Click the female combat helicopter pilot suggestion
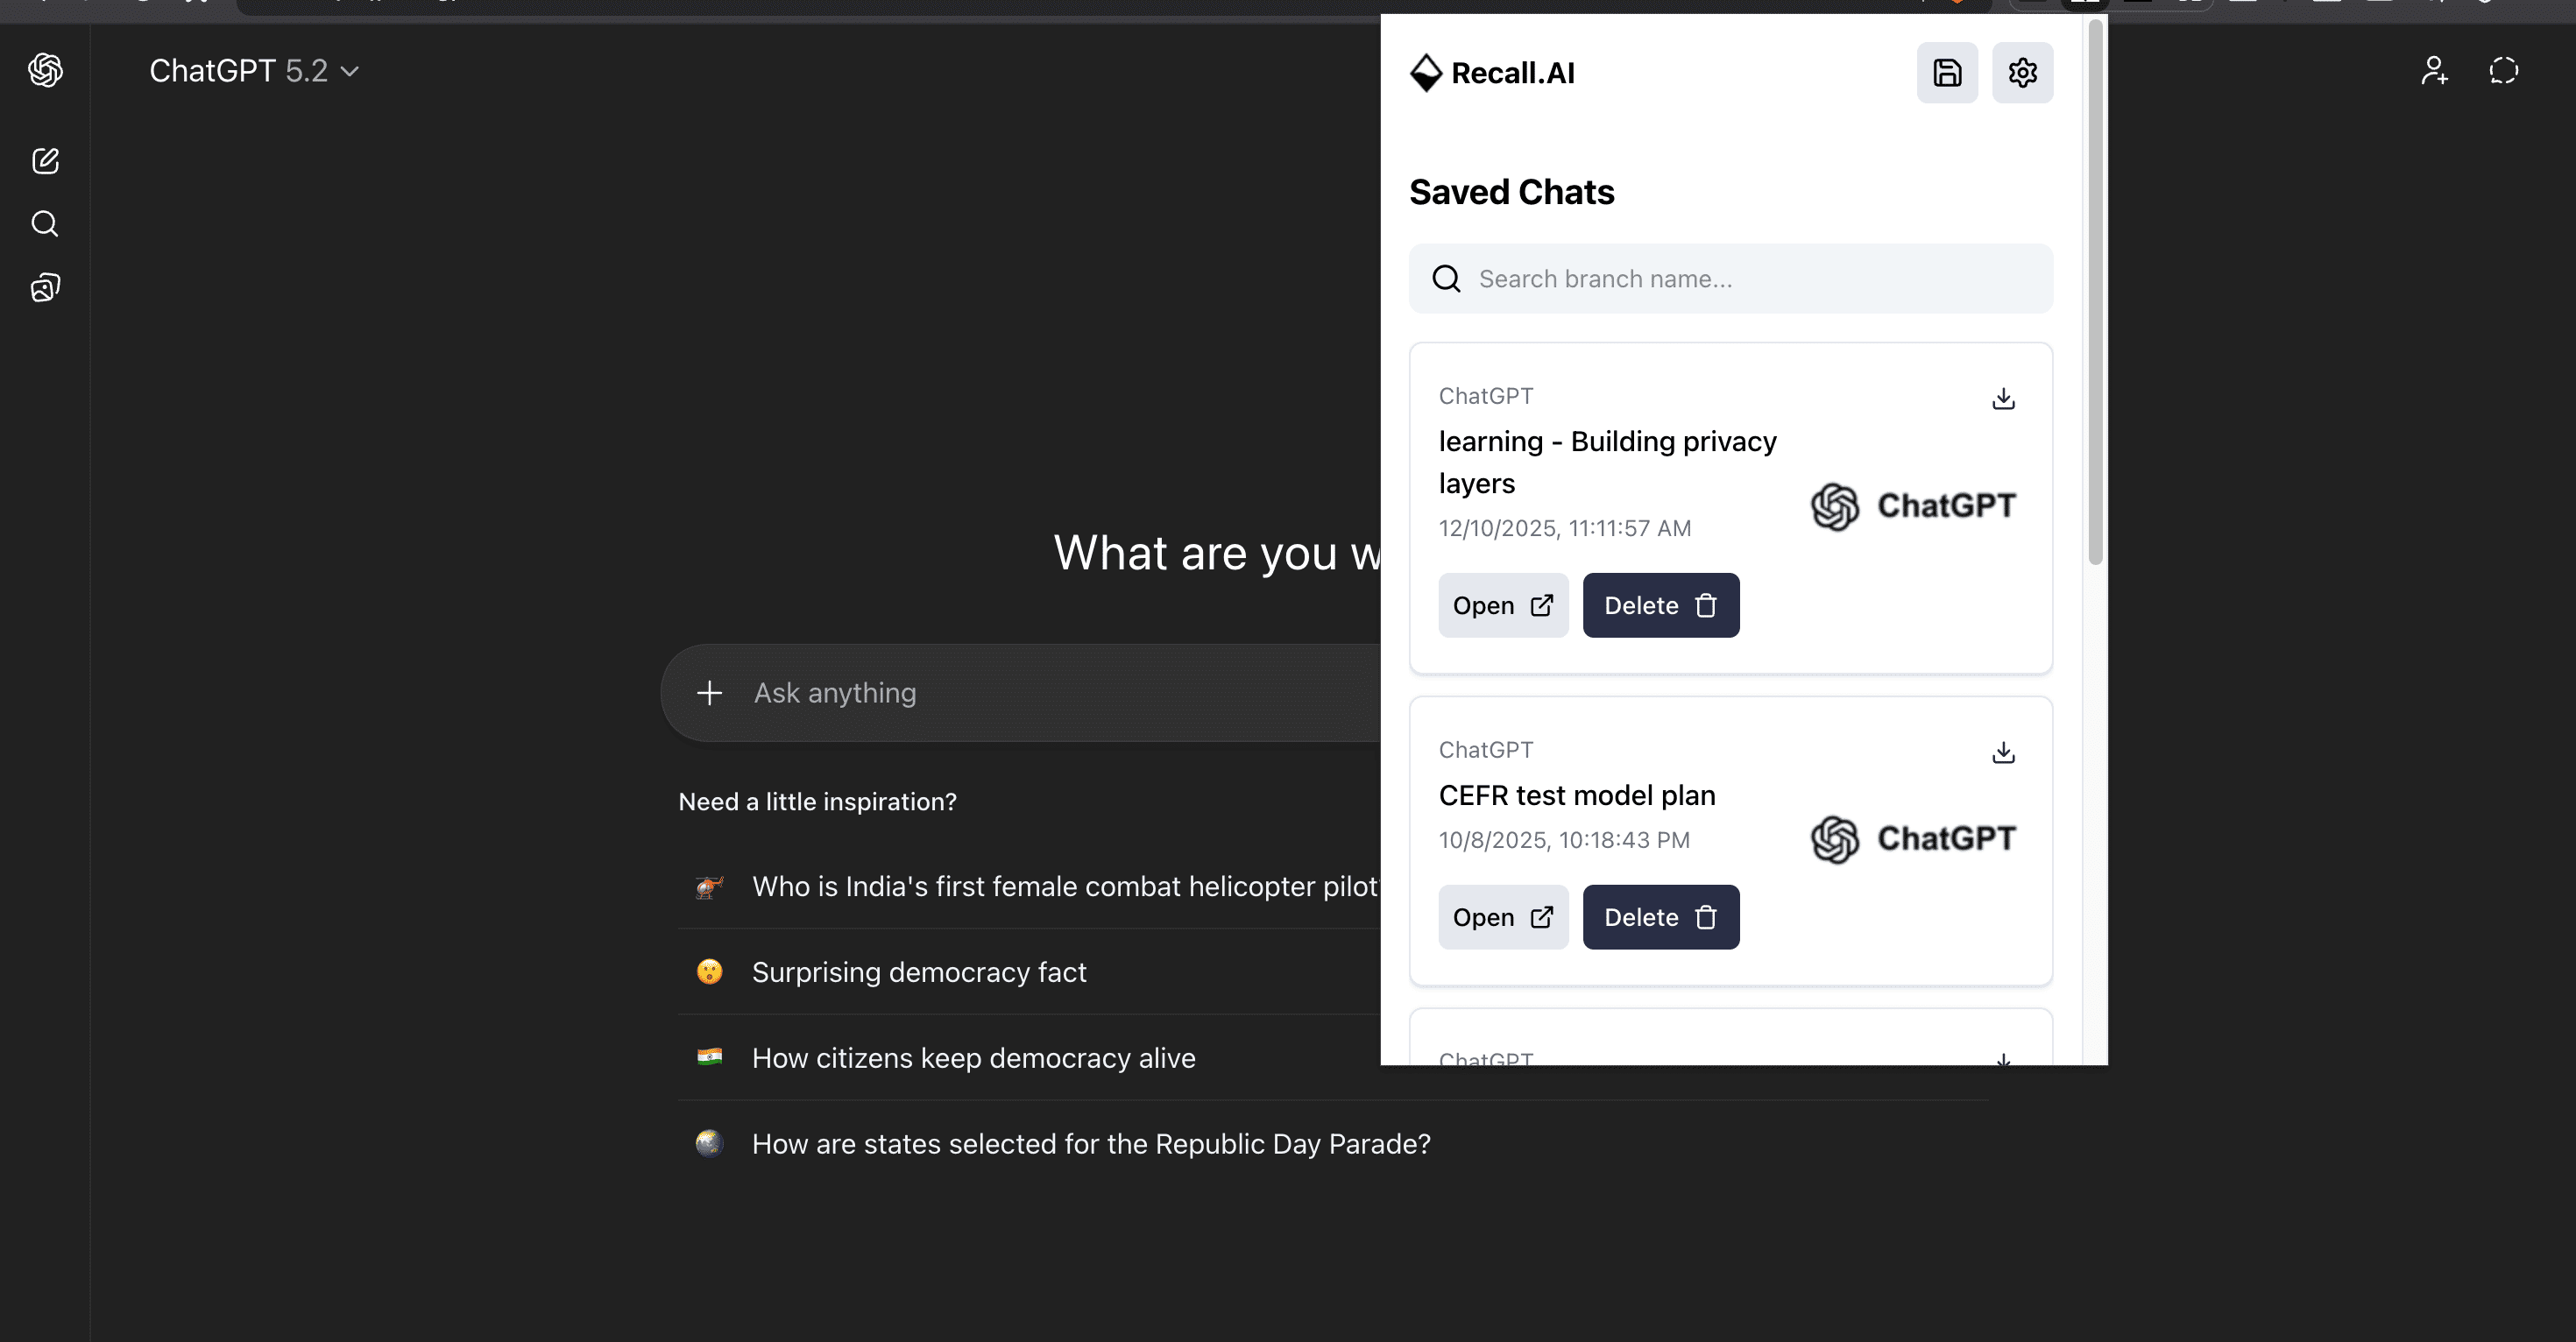The height and width of the screenshot is (1342, 2576). coord(1063,886)
